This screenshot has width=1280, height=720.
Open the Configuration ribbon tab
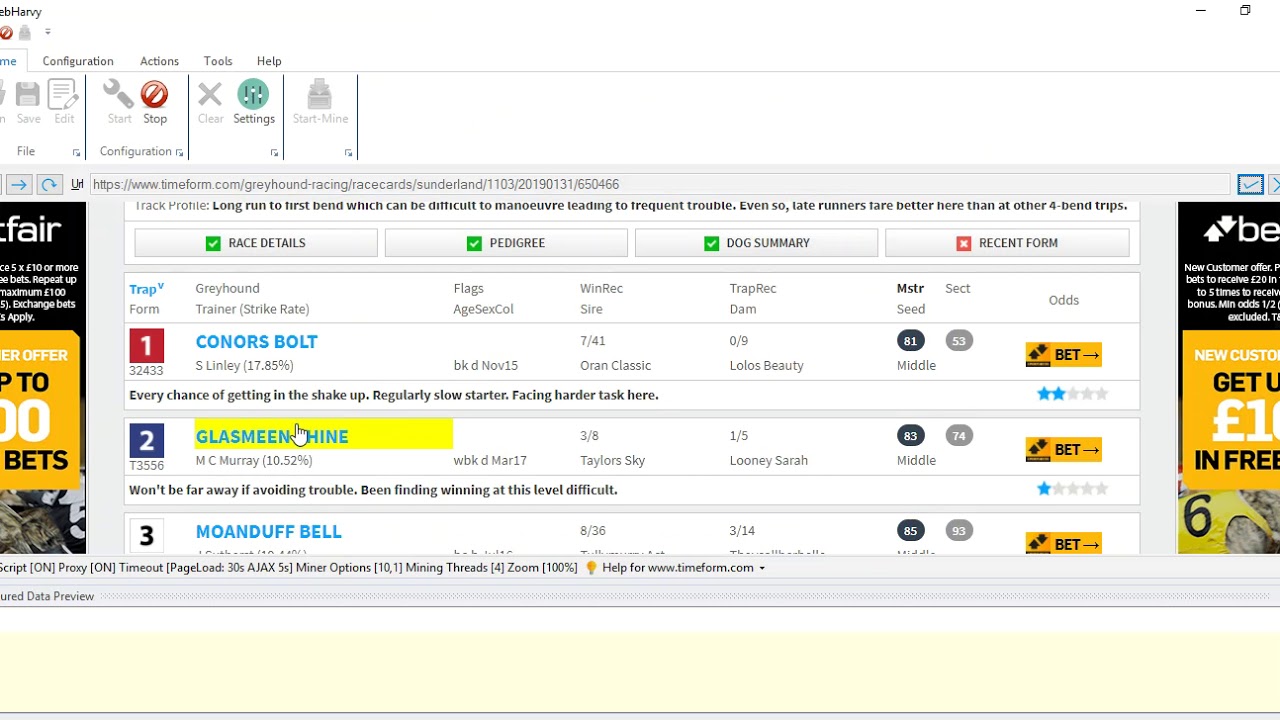point(78,61)
